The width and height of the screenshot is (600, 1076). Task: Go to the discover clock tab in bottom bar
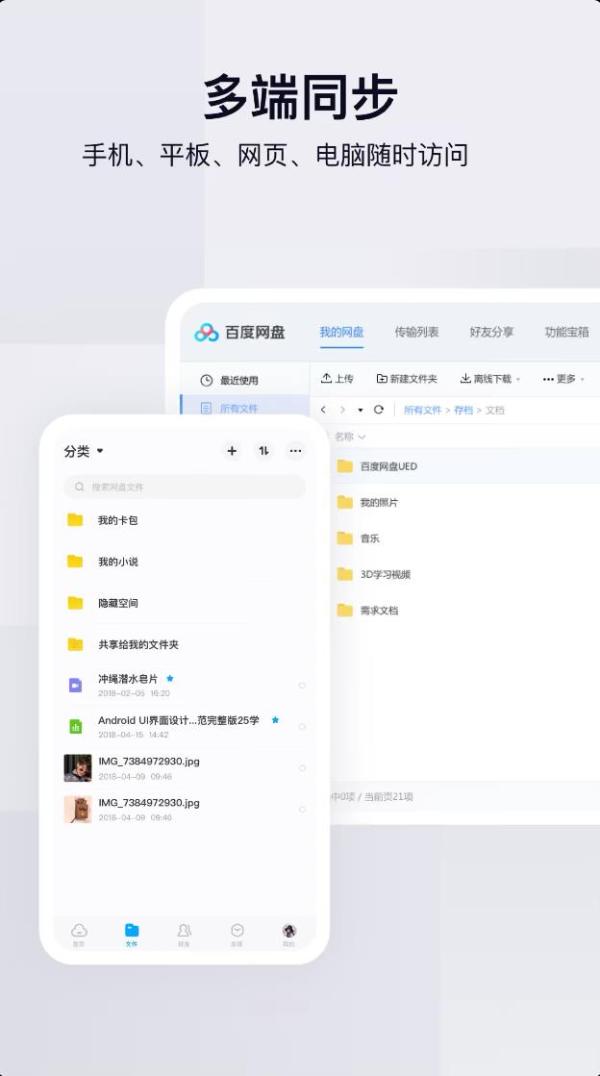(x=237, y=934)
